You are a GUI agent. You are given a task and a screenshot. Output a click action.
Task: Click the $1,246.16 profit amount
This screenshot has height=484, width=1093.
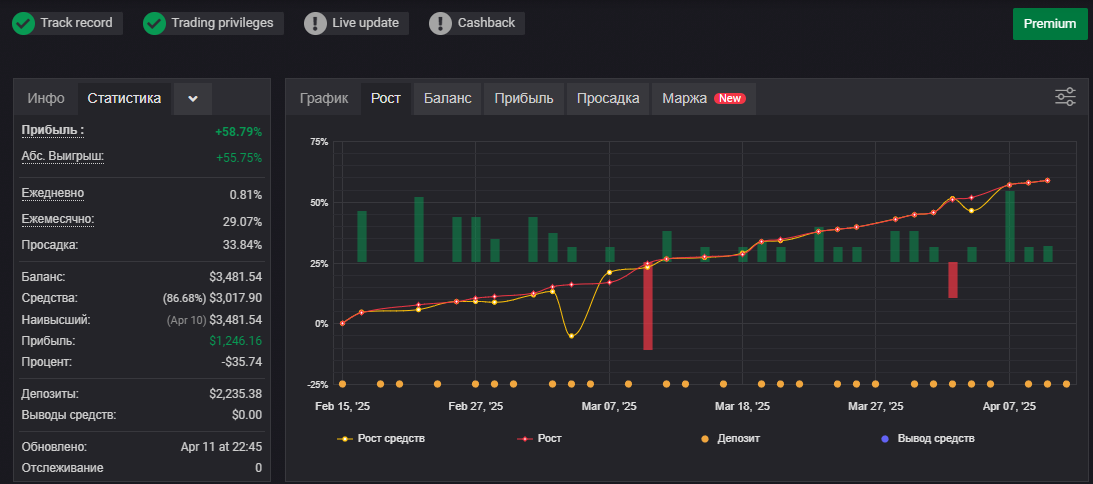pyautogui.click(x=236, y=341)
